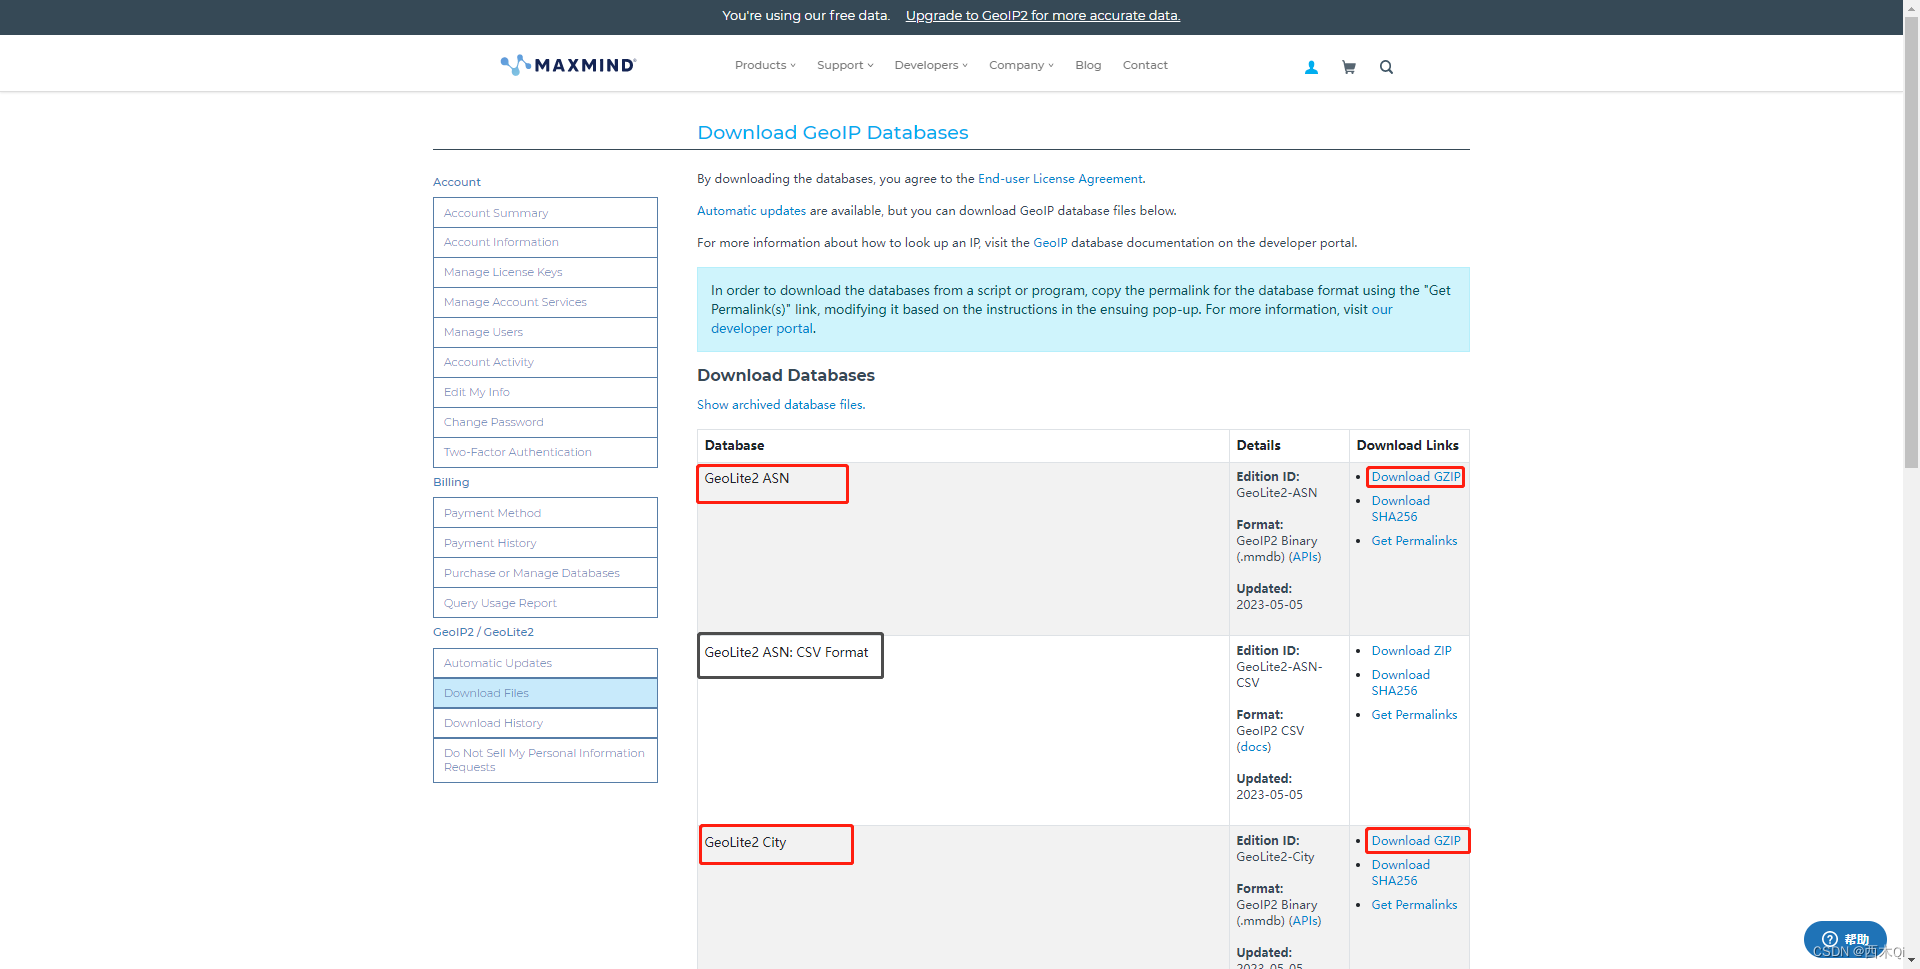This screenshot has width=1920, height=969.
Task: Download GZIP for GeoLite2 ASN
Action: [1415, 477]
